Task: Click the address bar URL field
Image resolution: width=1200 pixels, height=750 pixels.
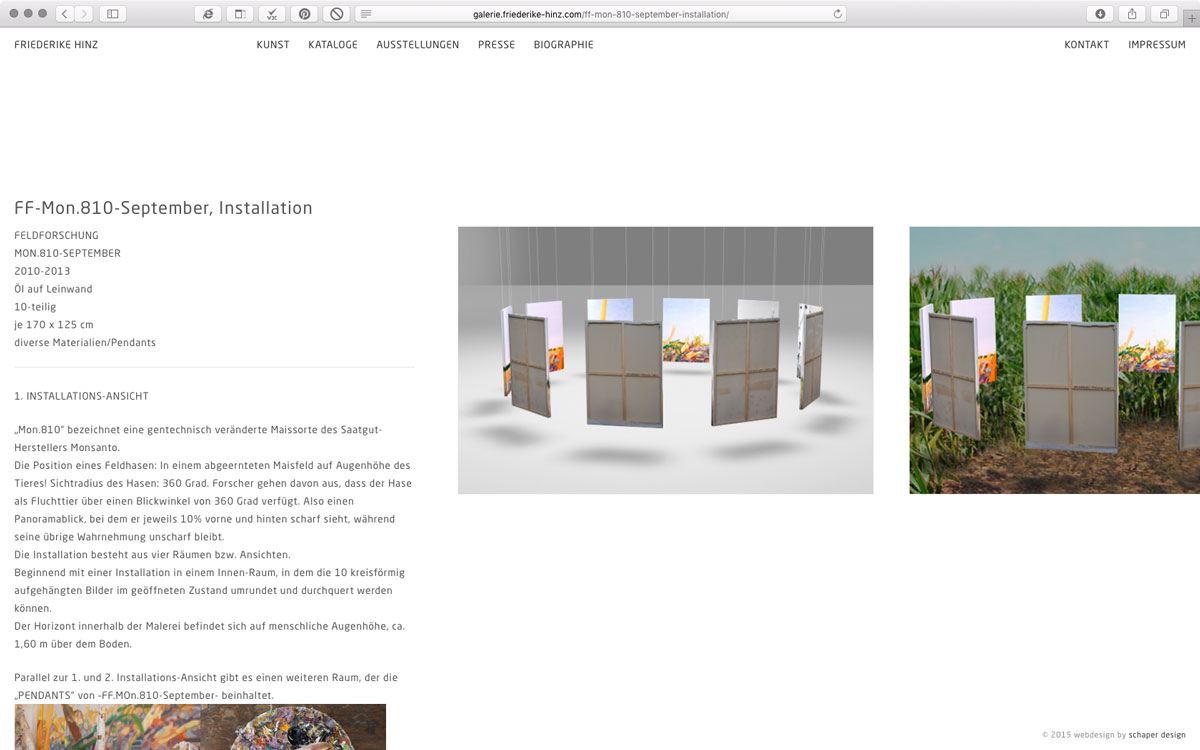Action: pos(601,14)
